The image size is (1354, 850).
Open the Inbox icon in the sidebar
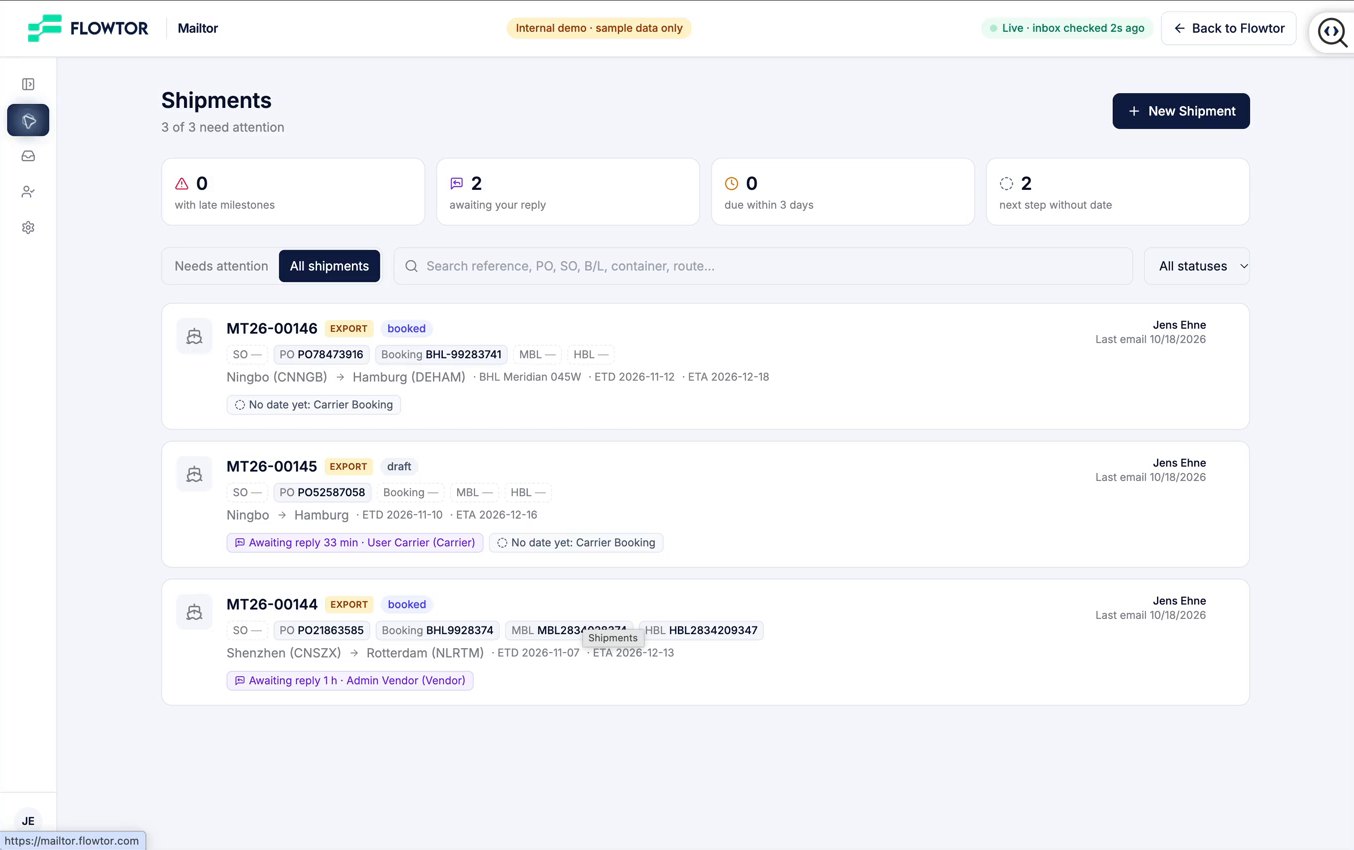click(28, 156)
